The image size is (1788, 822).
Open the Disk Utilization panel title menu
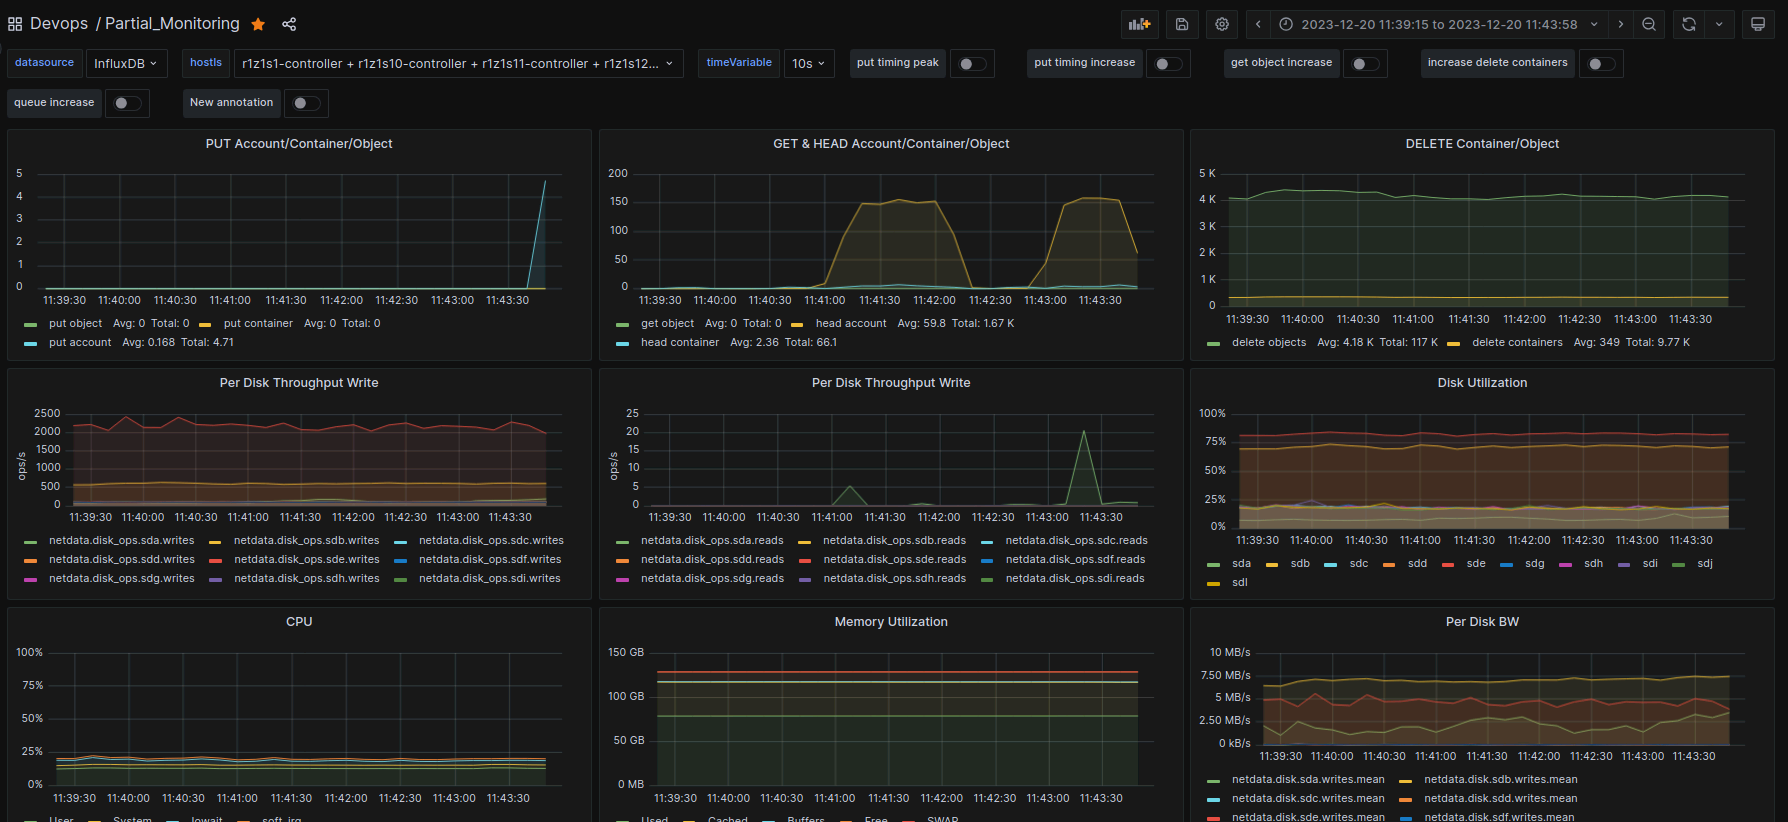click(x=1482, y=383)
